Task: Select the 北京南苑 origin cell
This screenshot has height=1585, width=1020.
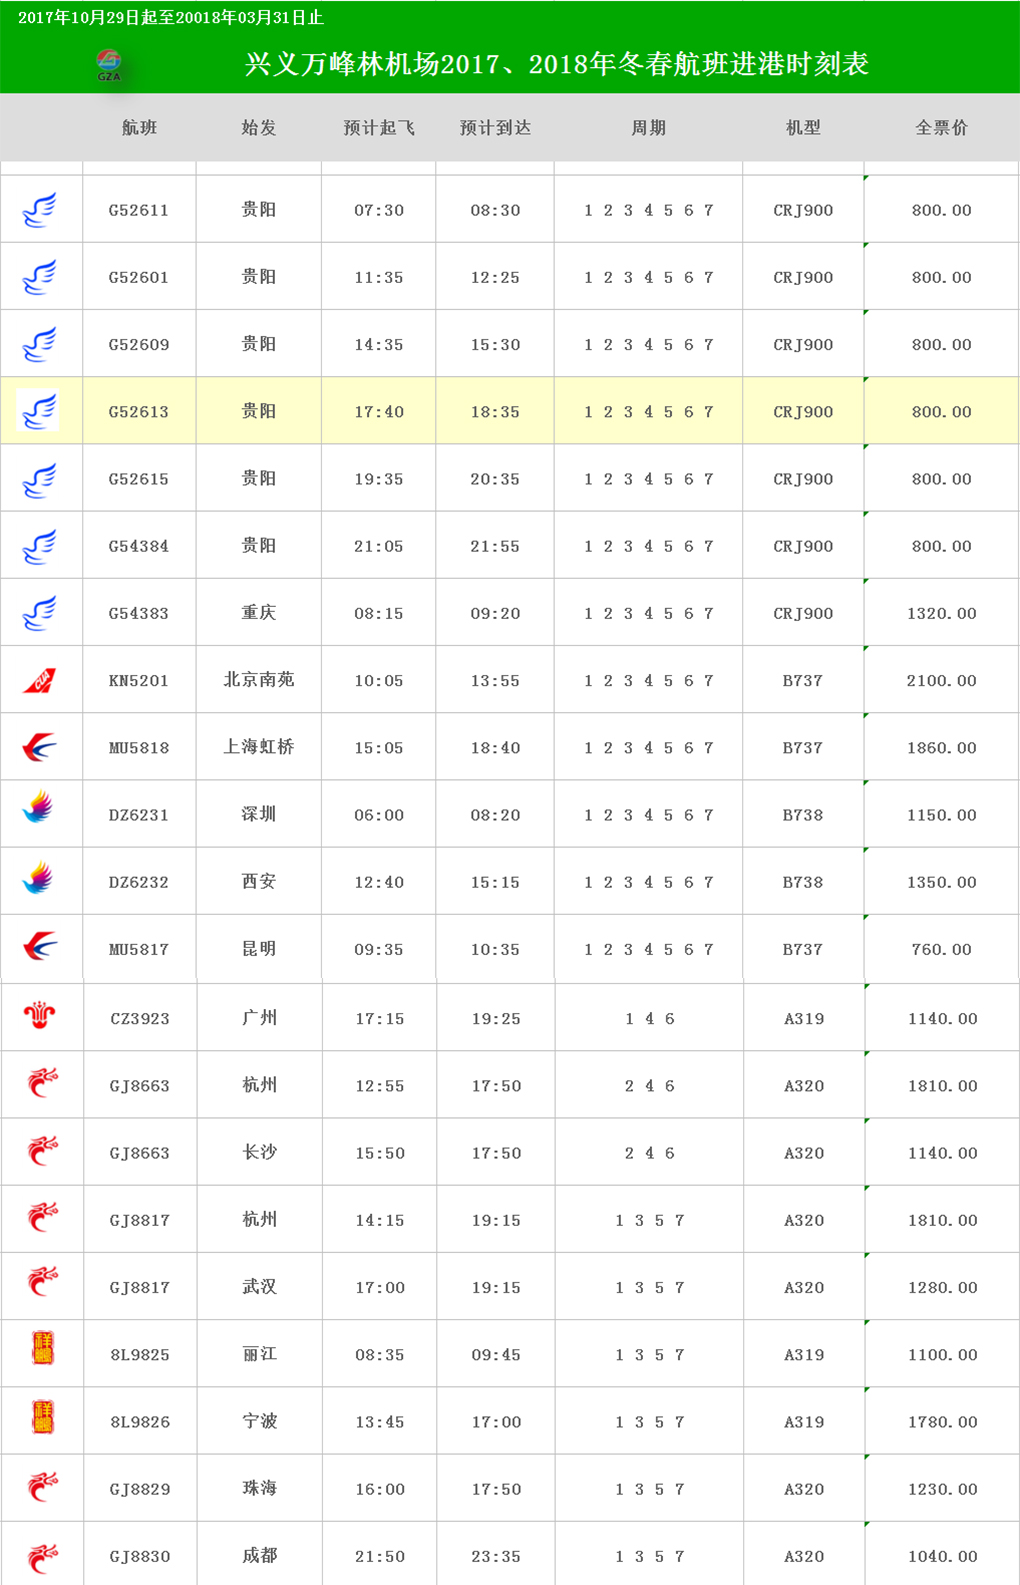Action: pos(259,680)
